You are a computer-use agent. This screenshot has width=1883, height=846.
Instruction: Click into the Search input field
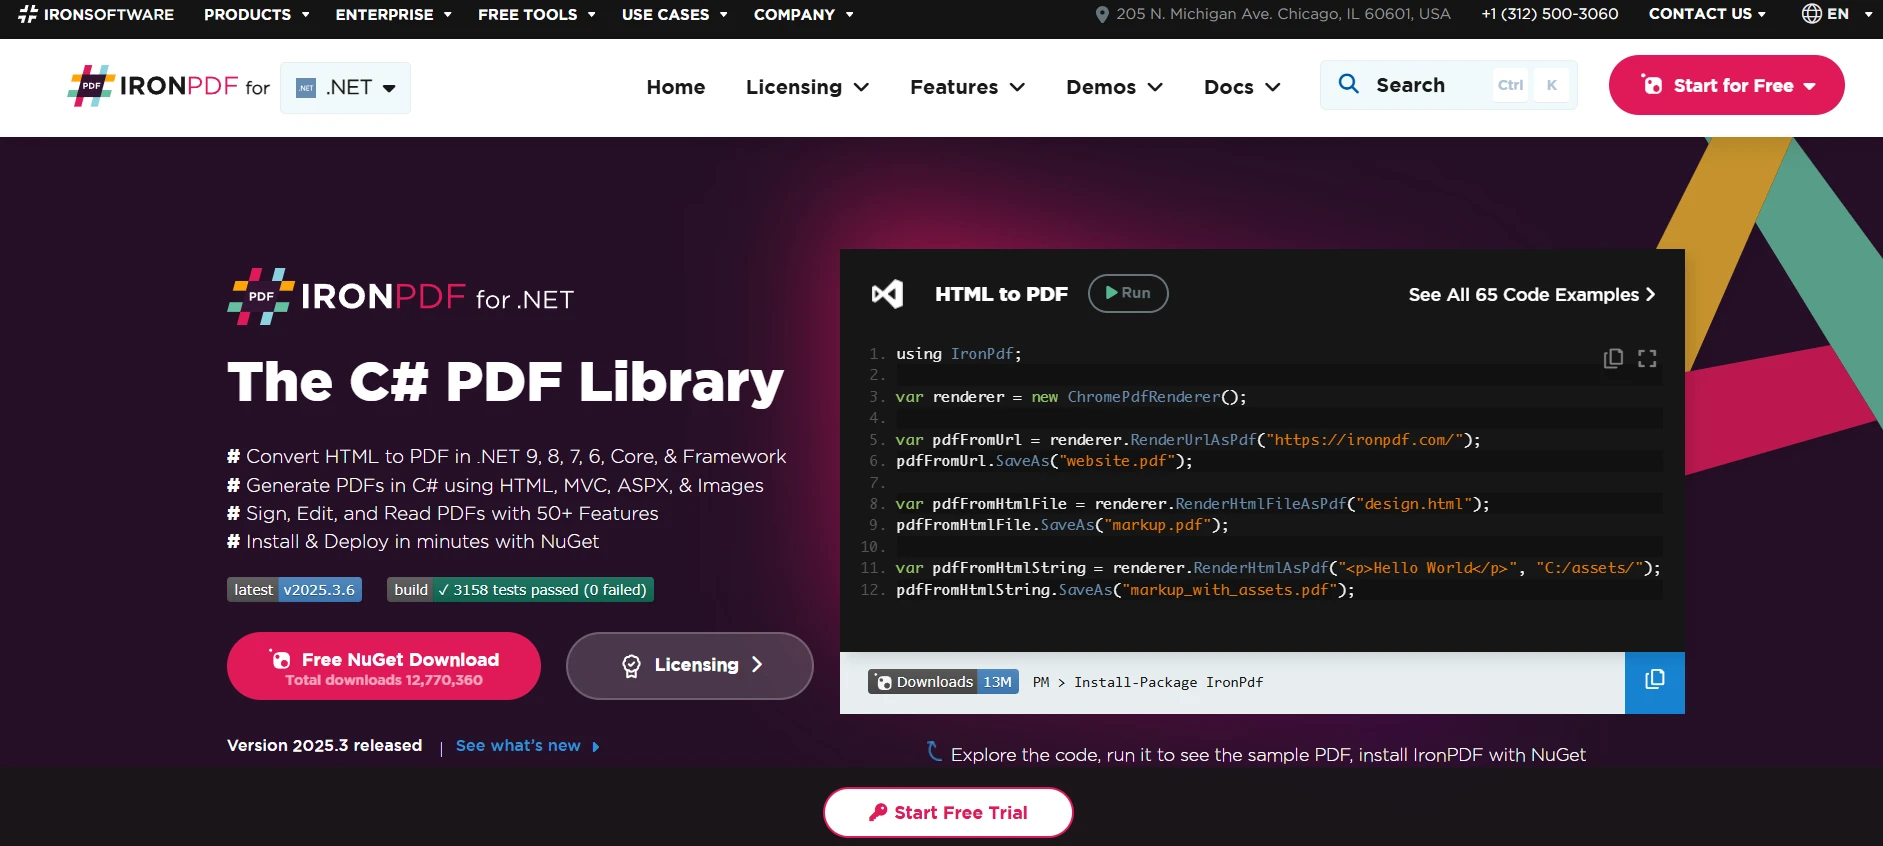click(1430, 85)
